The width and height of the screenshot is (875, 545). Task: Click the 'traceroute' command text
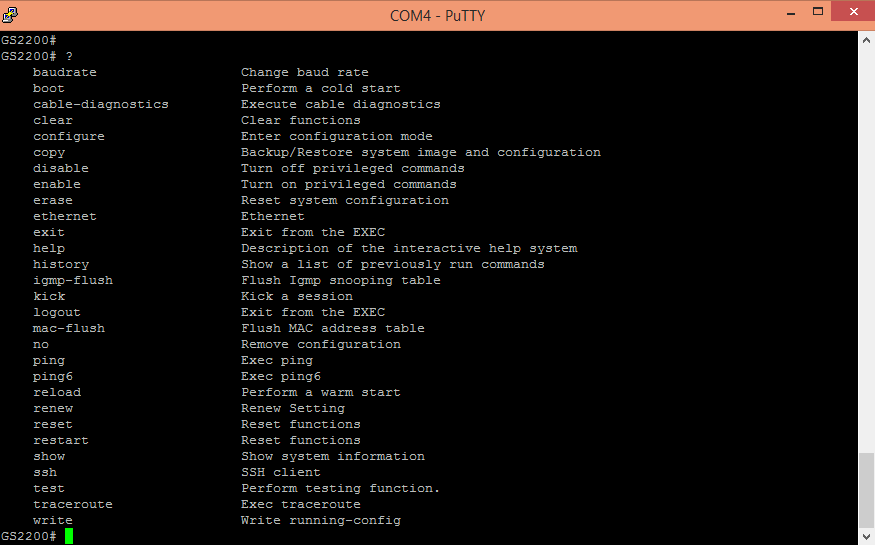coord(72,504)
